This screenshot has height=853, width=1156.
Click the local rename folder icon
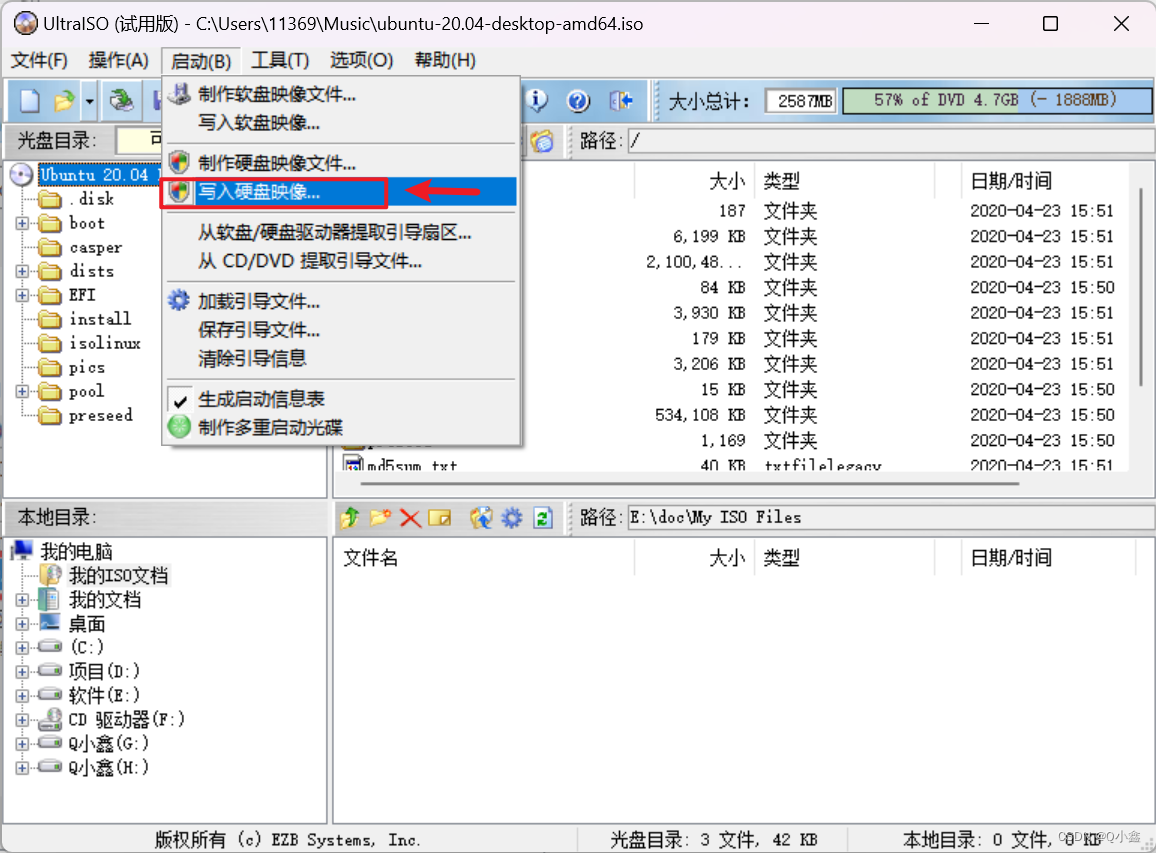tap(439, 518)
